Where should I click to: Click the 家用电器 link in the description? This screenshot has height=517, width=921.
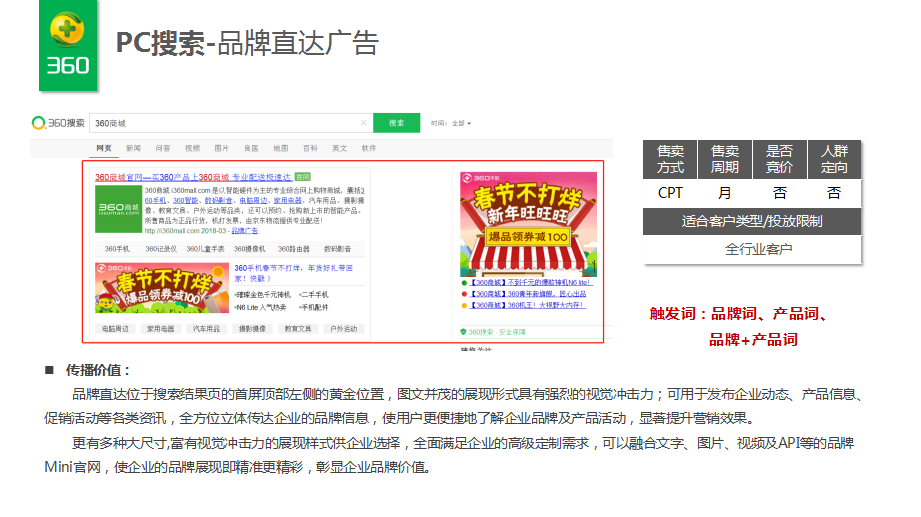tap(288, 200)
